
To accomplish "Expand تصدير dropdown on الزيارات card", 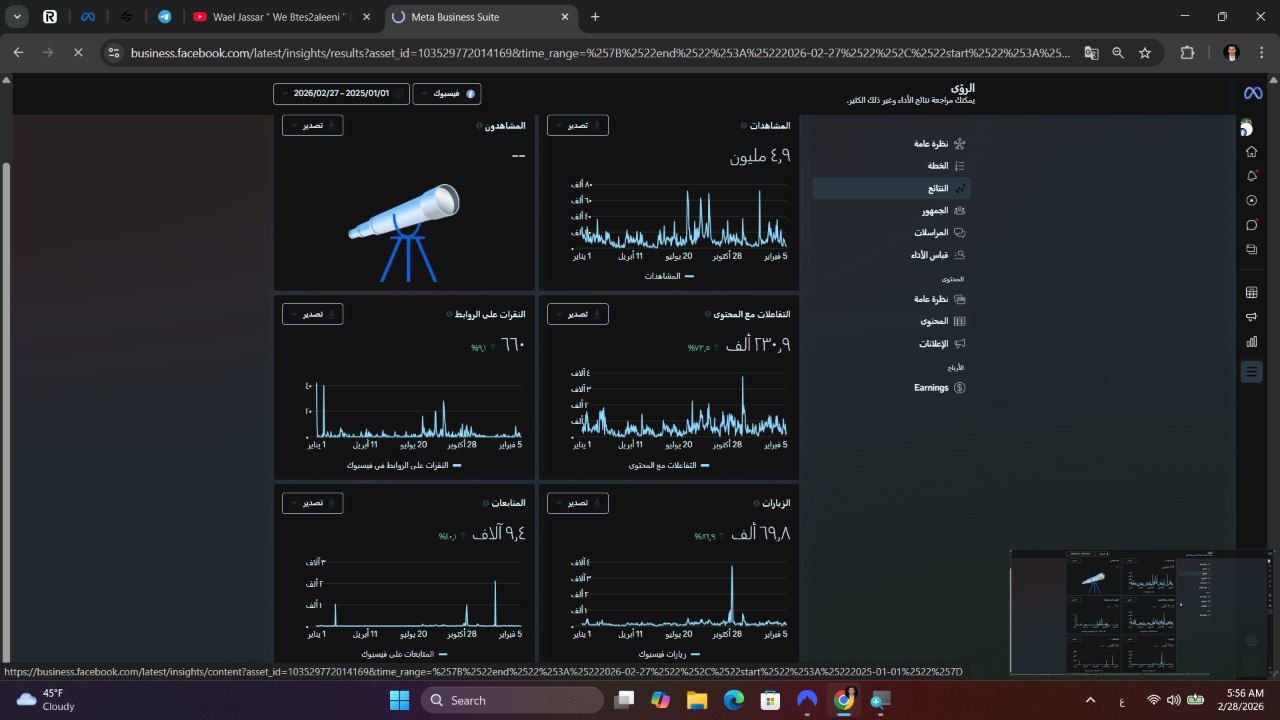I will pyautogui.click(x=577, y=503).
